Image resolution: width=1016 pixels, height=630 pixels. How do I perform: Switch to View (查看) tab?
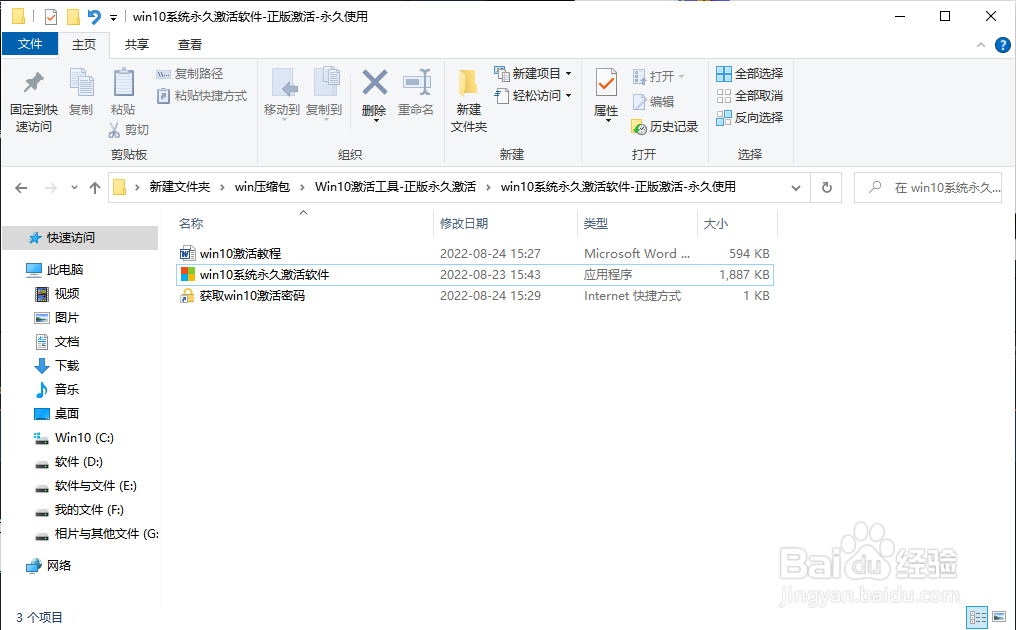(x=190, y=44)
